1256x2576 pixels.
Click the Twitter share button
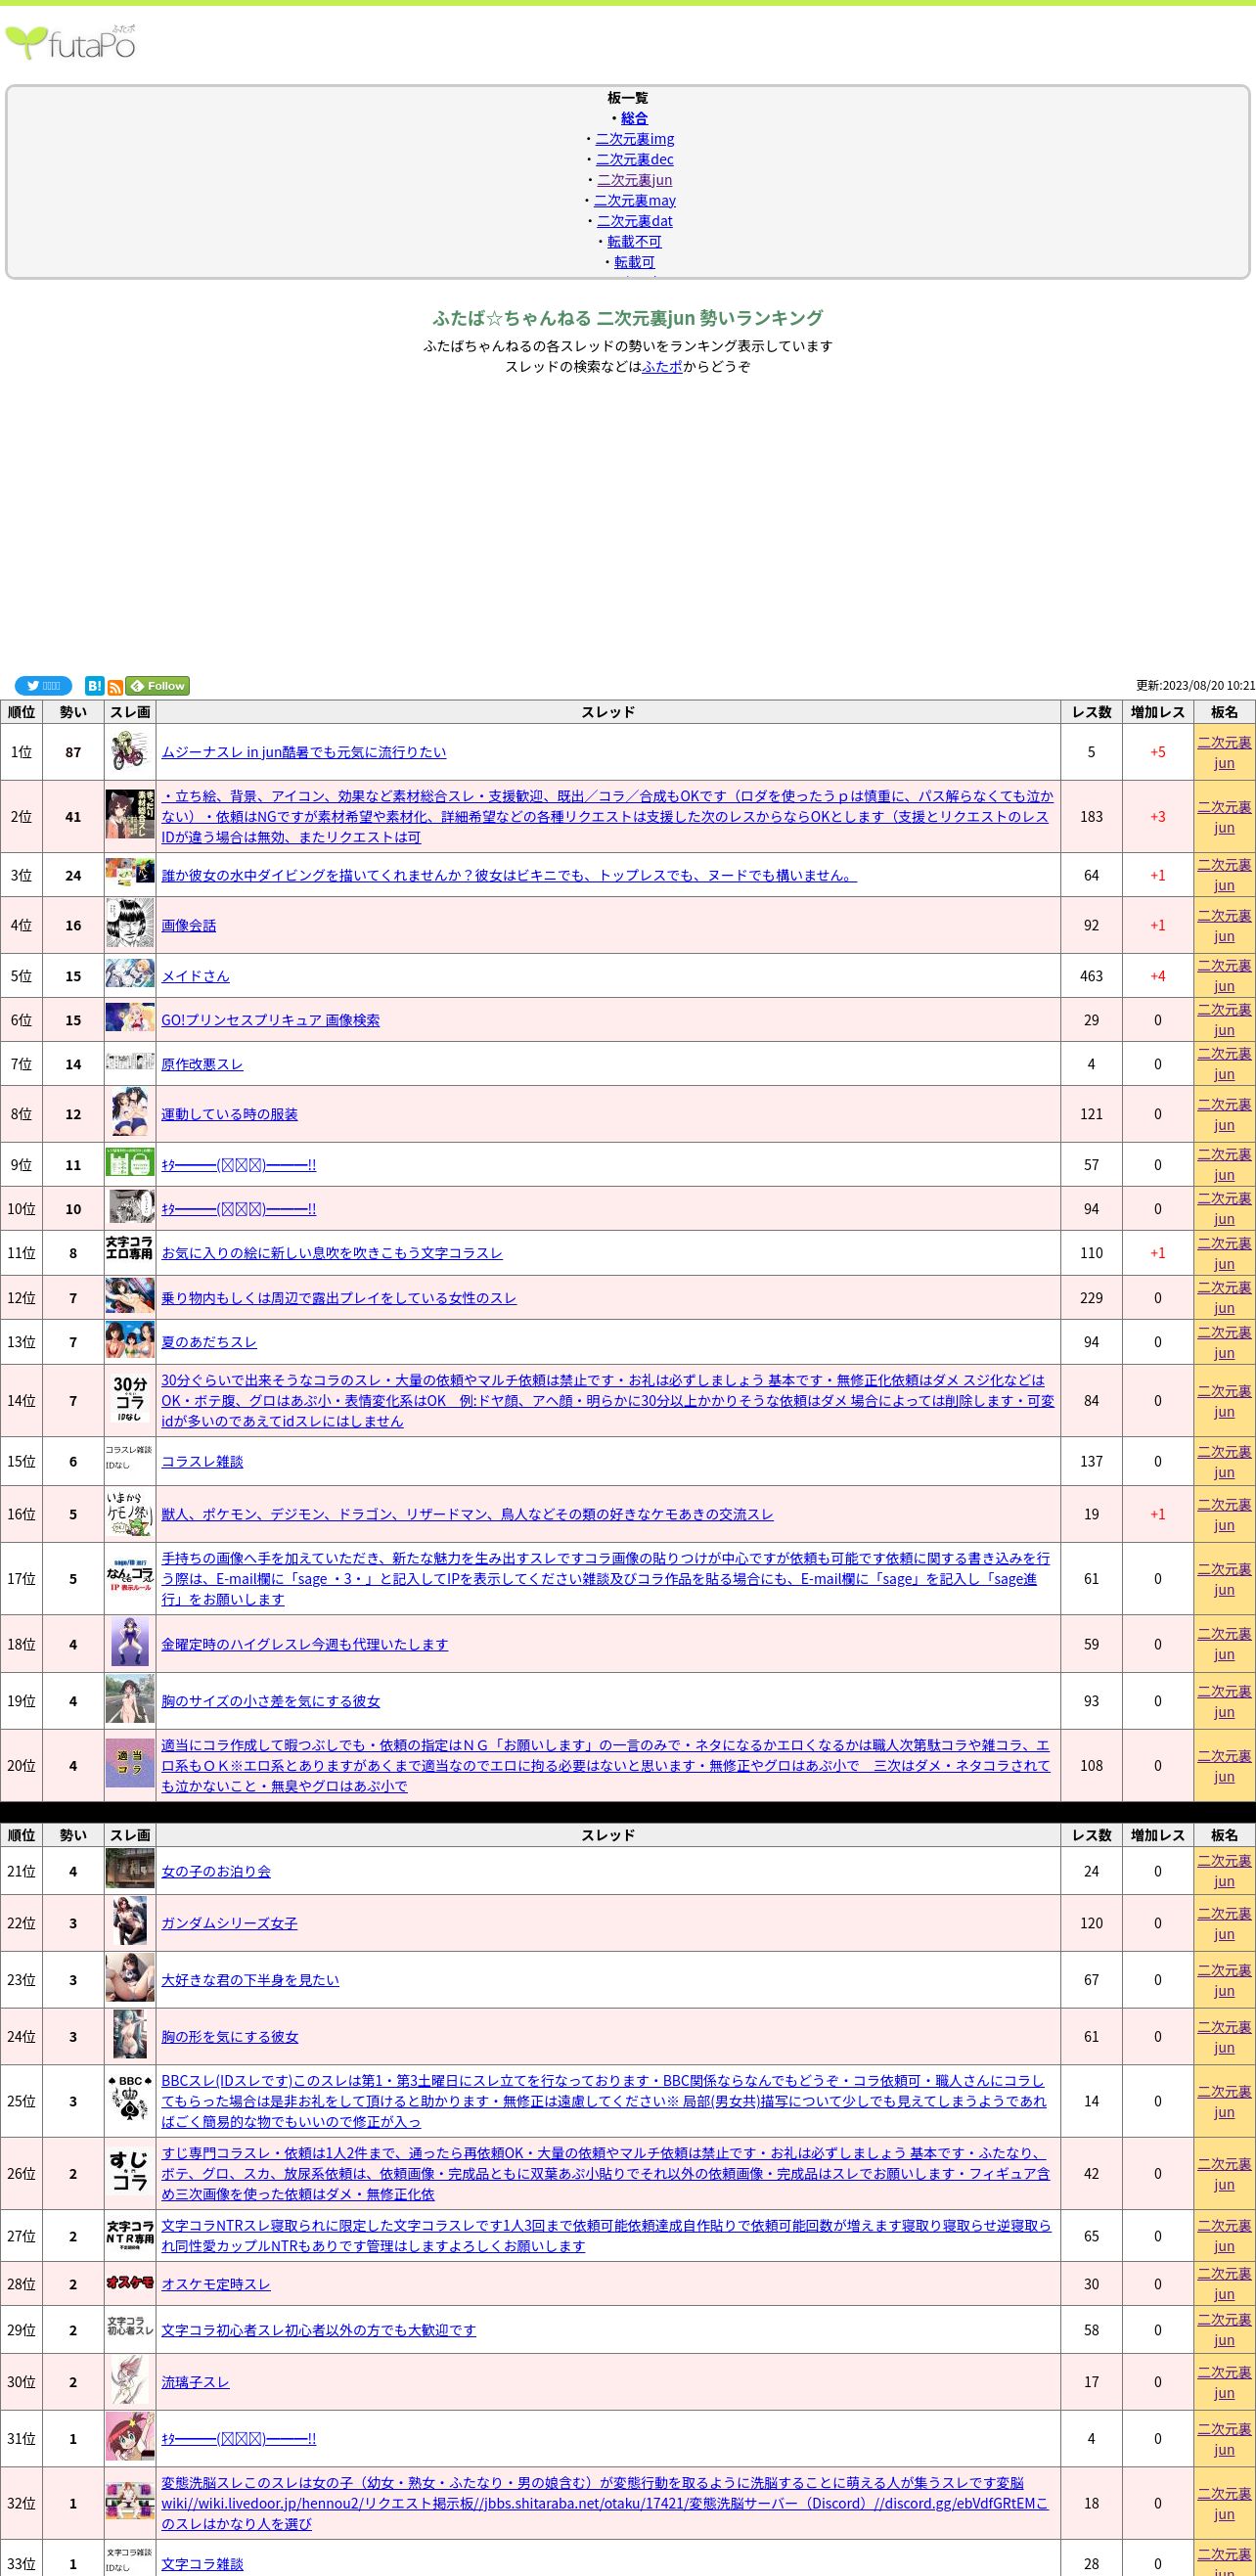point(43,686)
